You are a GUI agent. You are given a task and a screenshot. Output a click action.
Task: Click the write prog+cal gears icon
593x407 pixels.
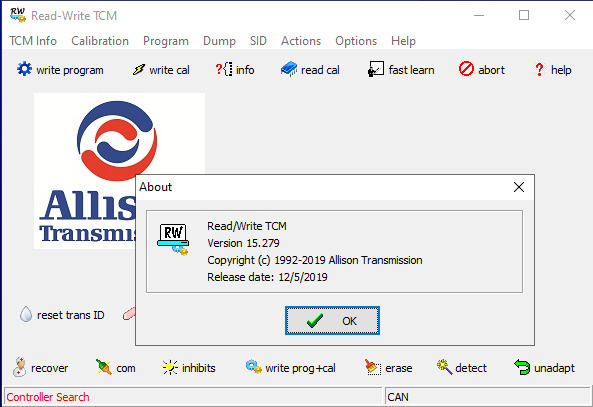click(253, 367)
